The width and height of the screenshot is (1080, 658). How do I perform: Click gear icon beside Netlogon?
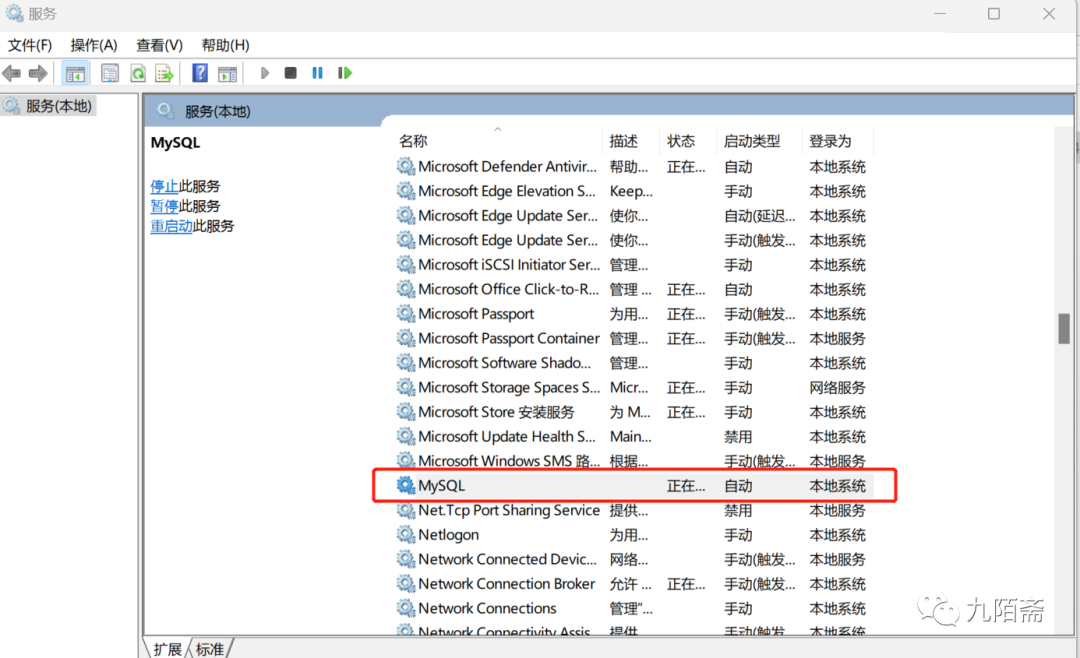tap(406, 535)
